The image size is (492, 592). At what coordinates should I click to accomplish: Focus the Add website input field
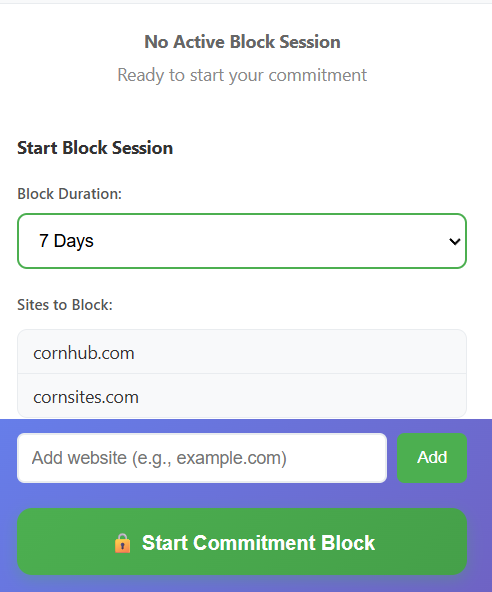(202, 458)
